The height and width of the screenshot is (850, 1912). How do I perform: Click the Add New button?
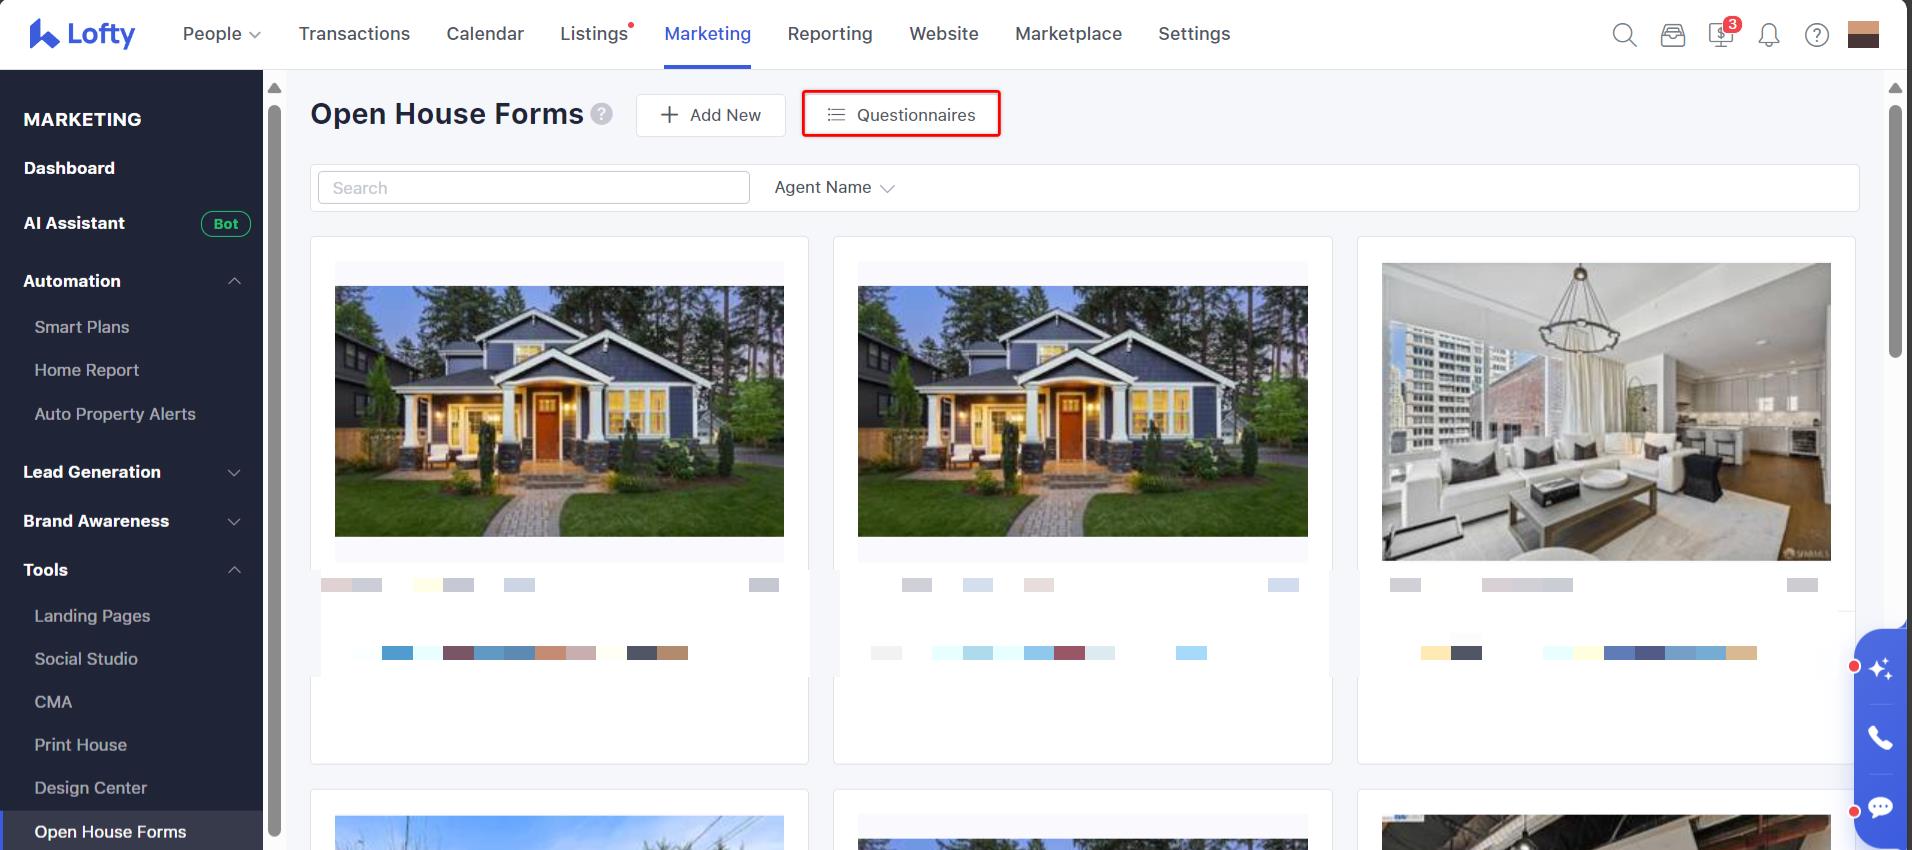point(710,115)
